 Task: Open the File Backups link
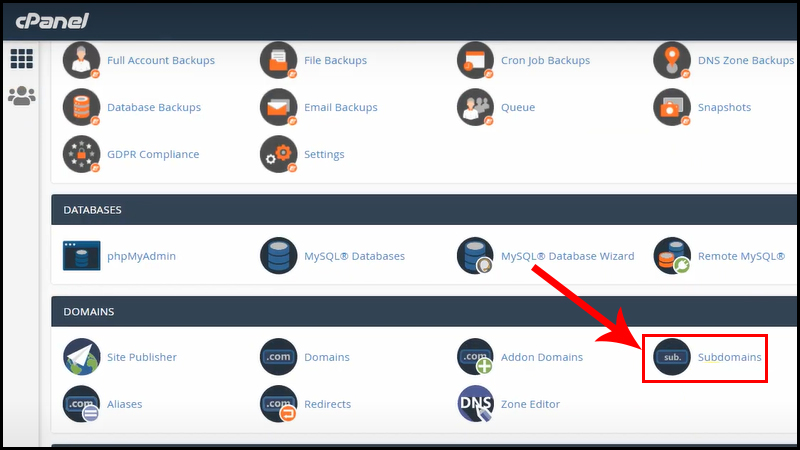[335, 60]
